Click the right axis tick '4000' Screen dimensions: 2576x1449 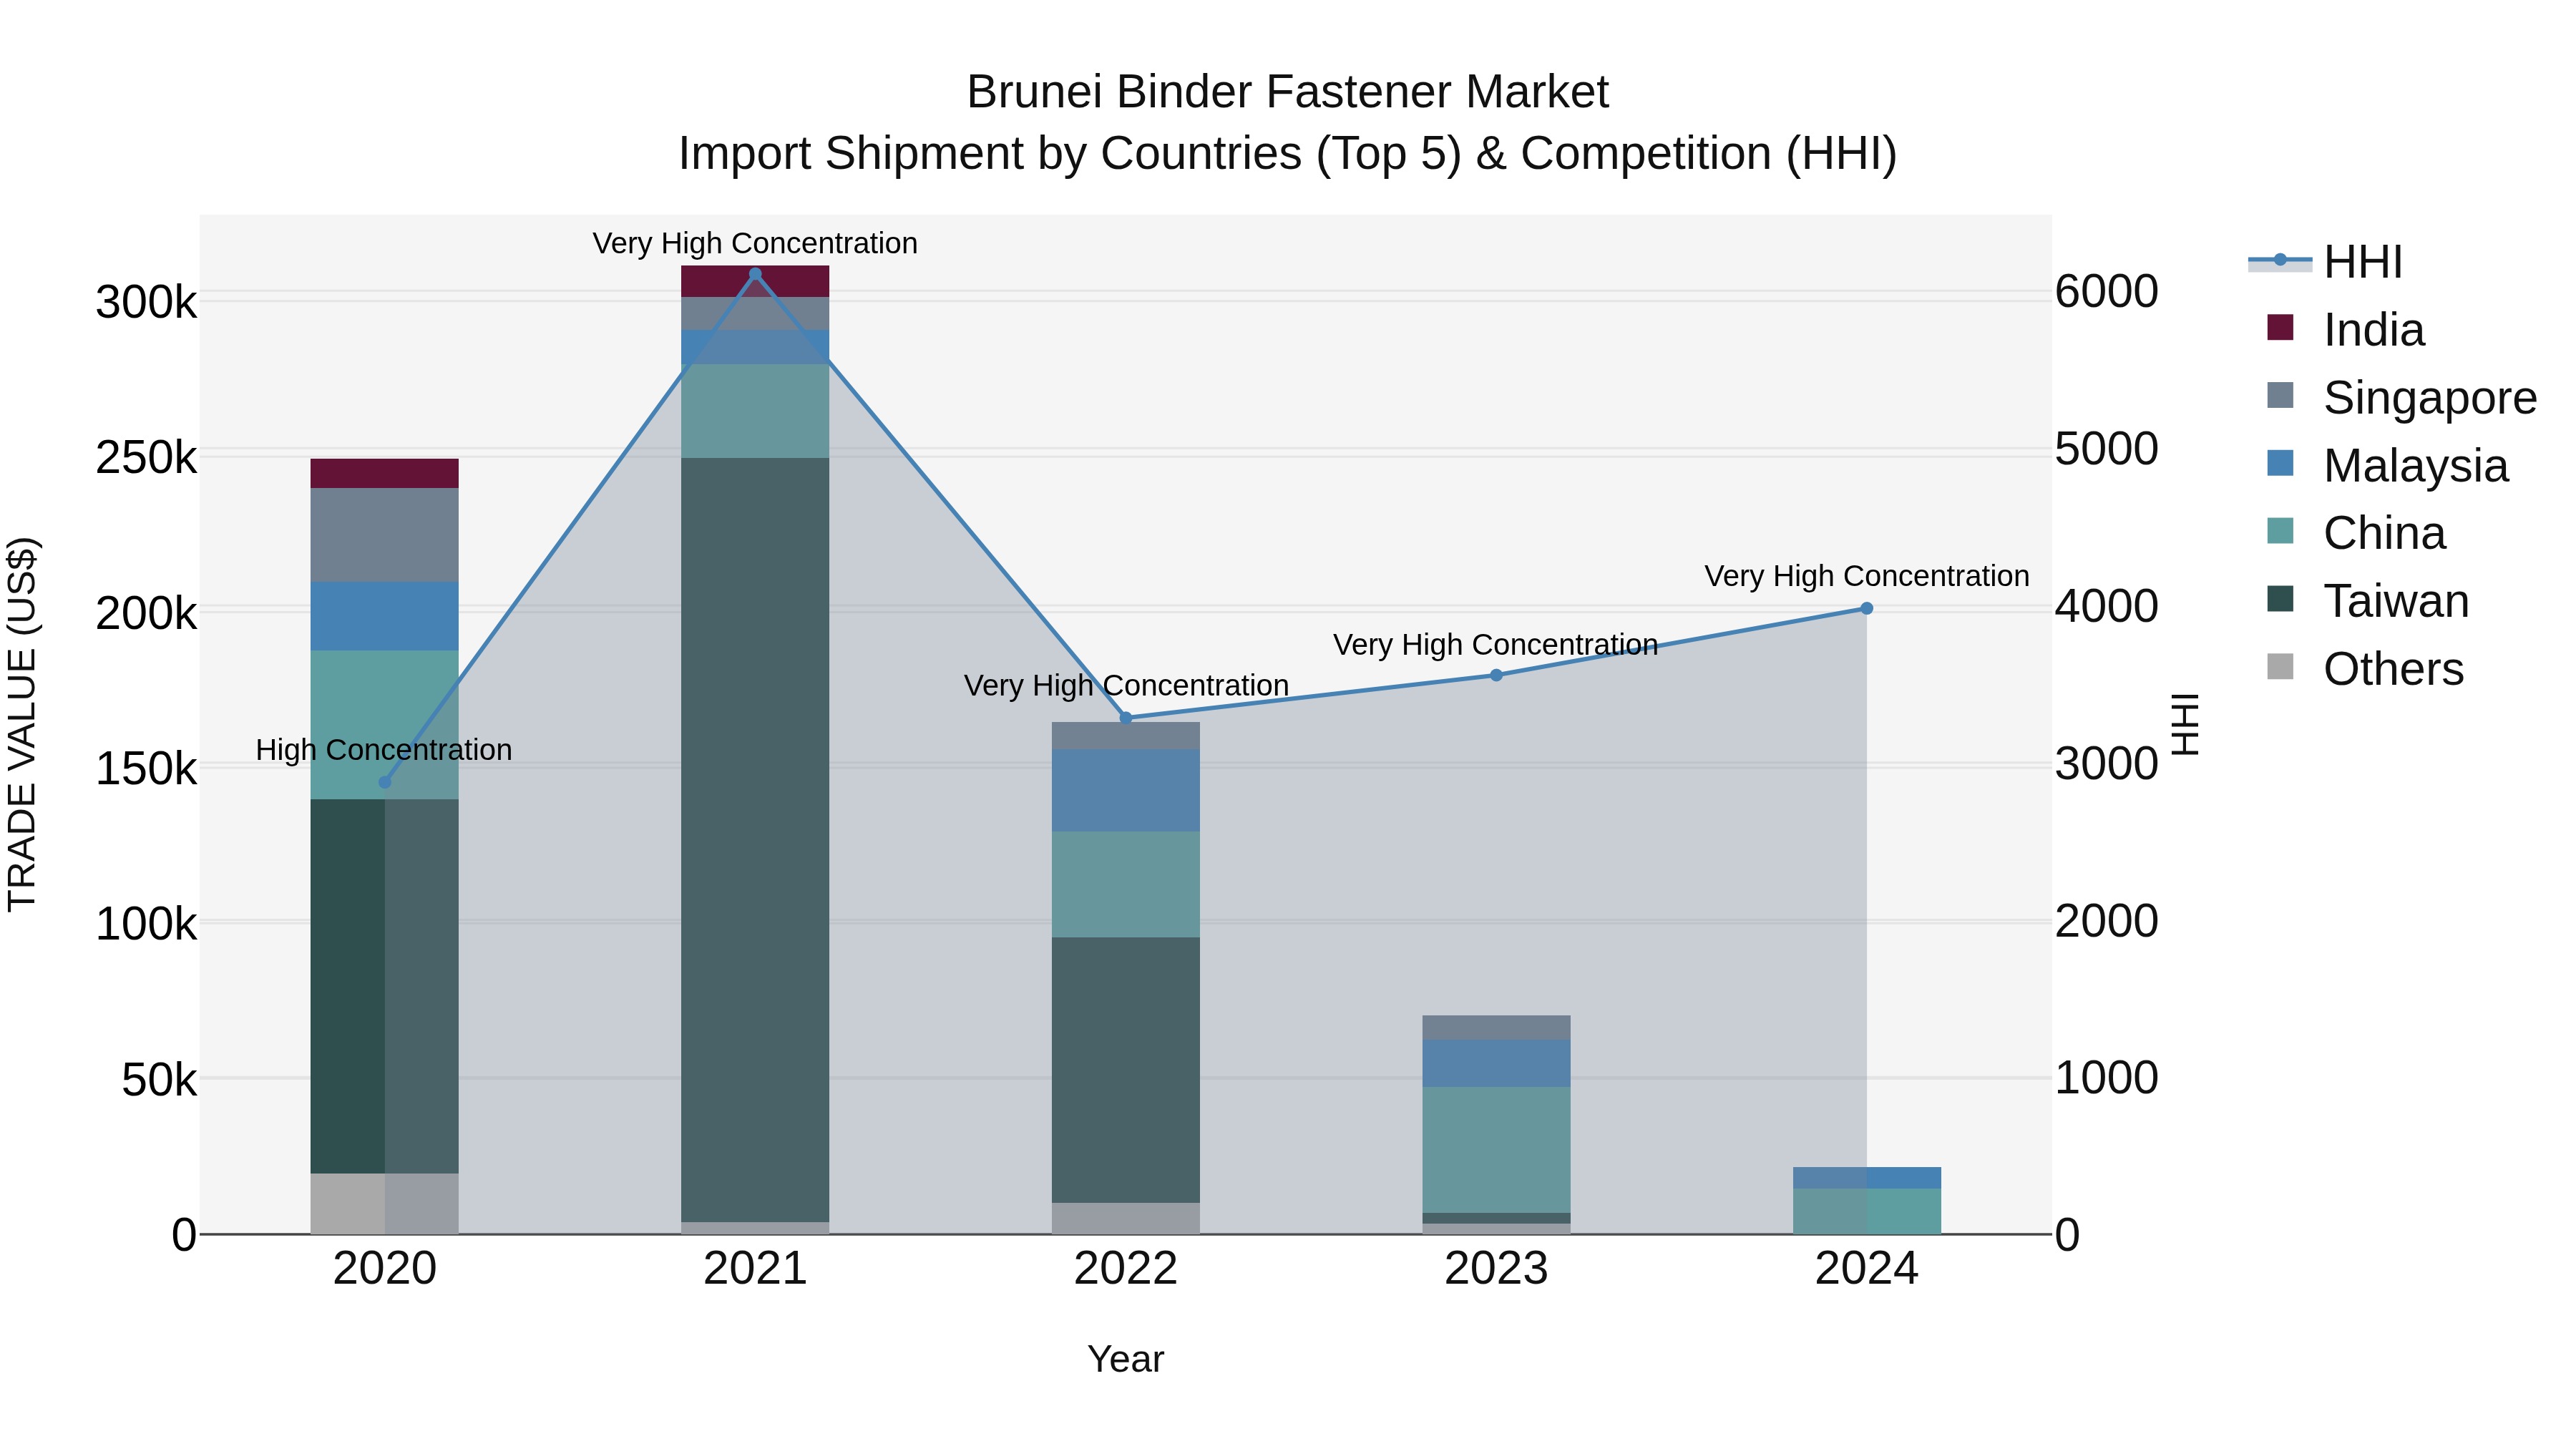2107,606
